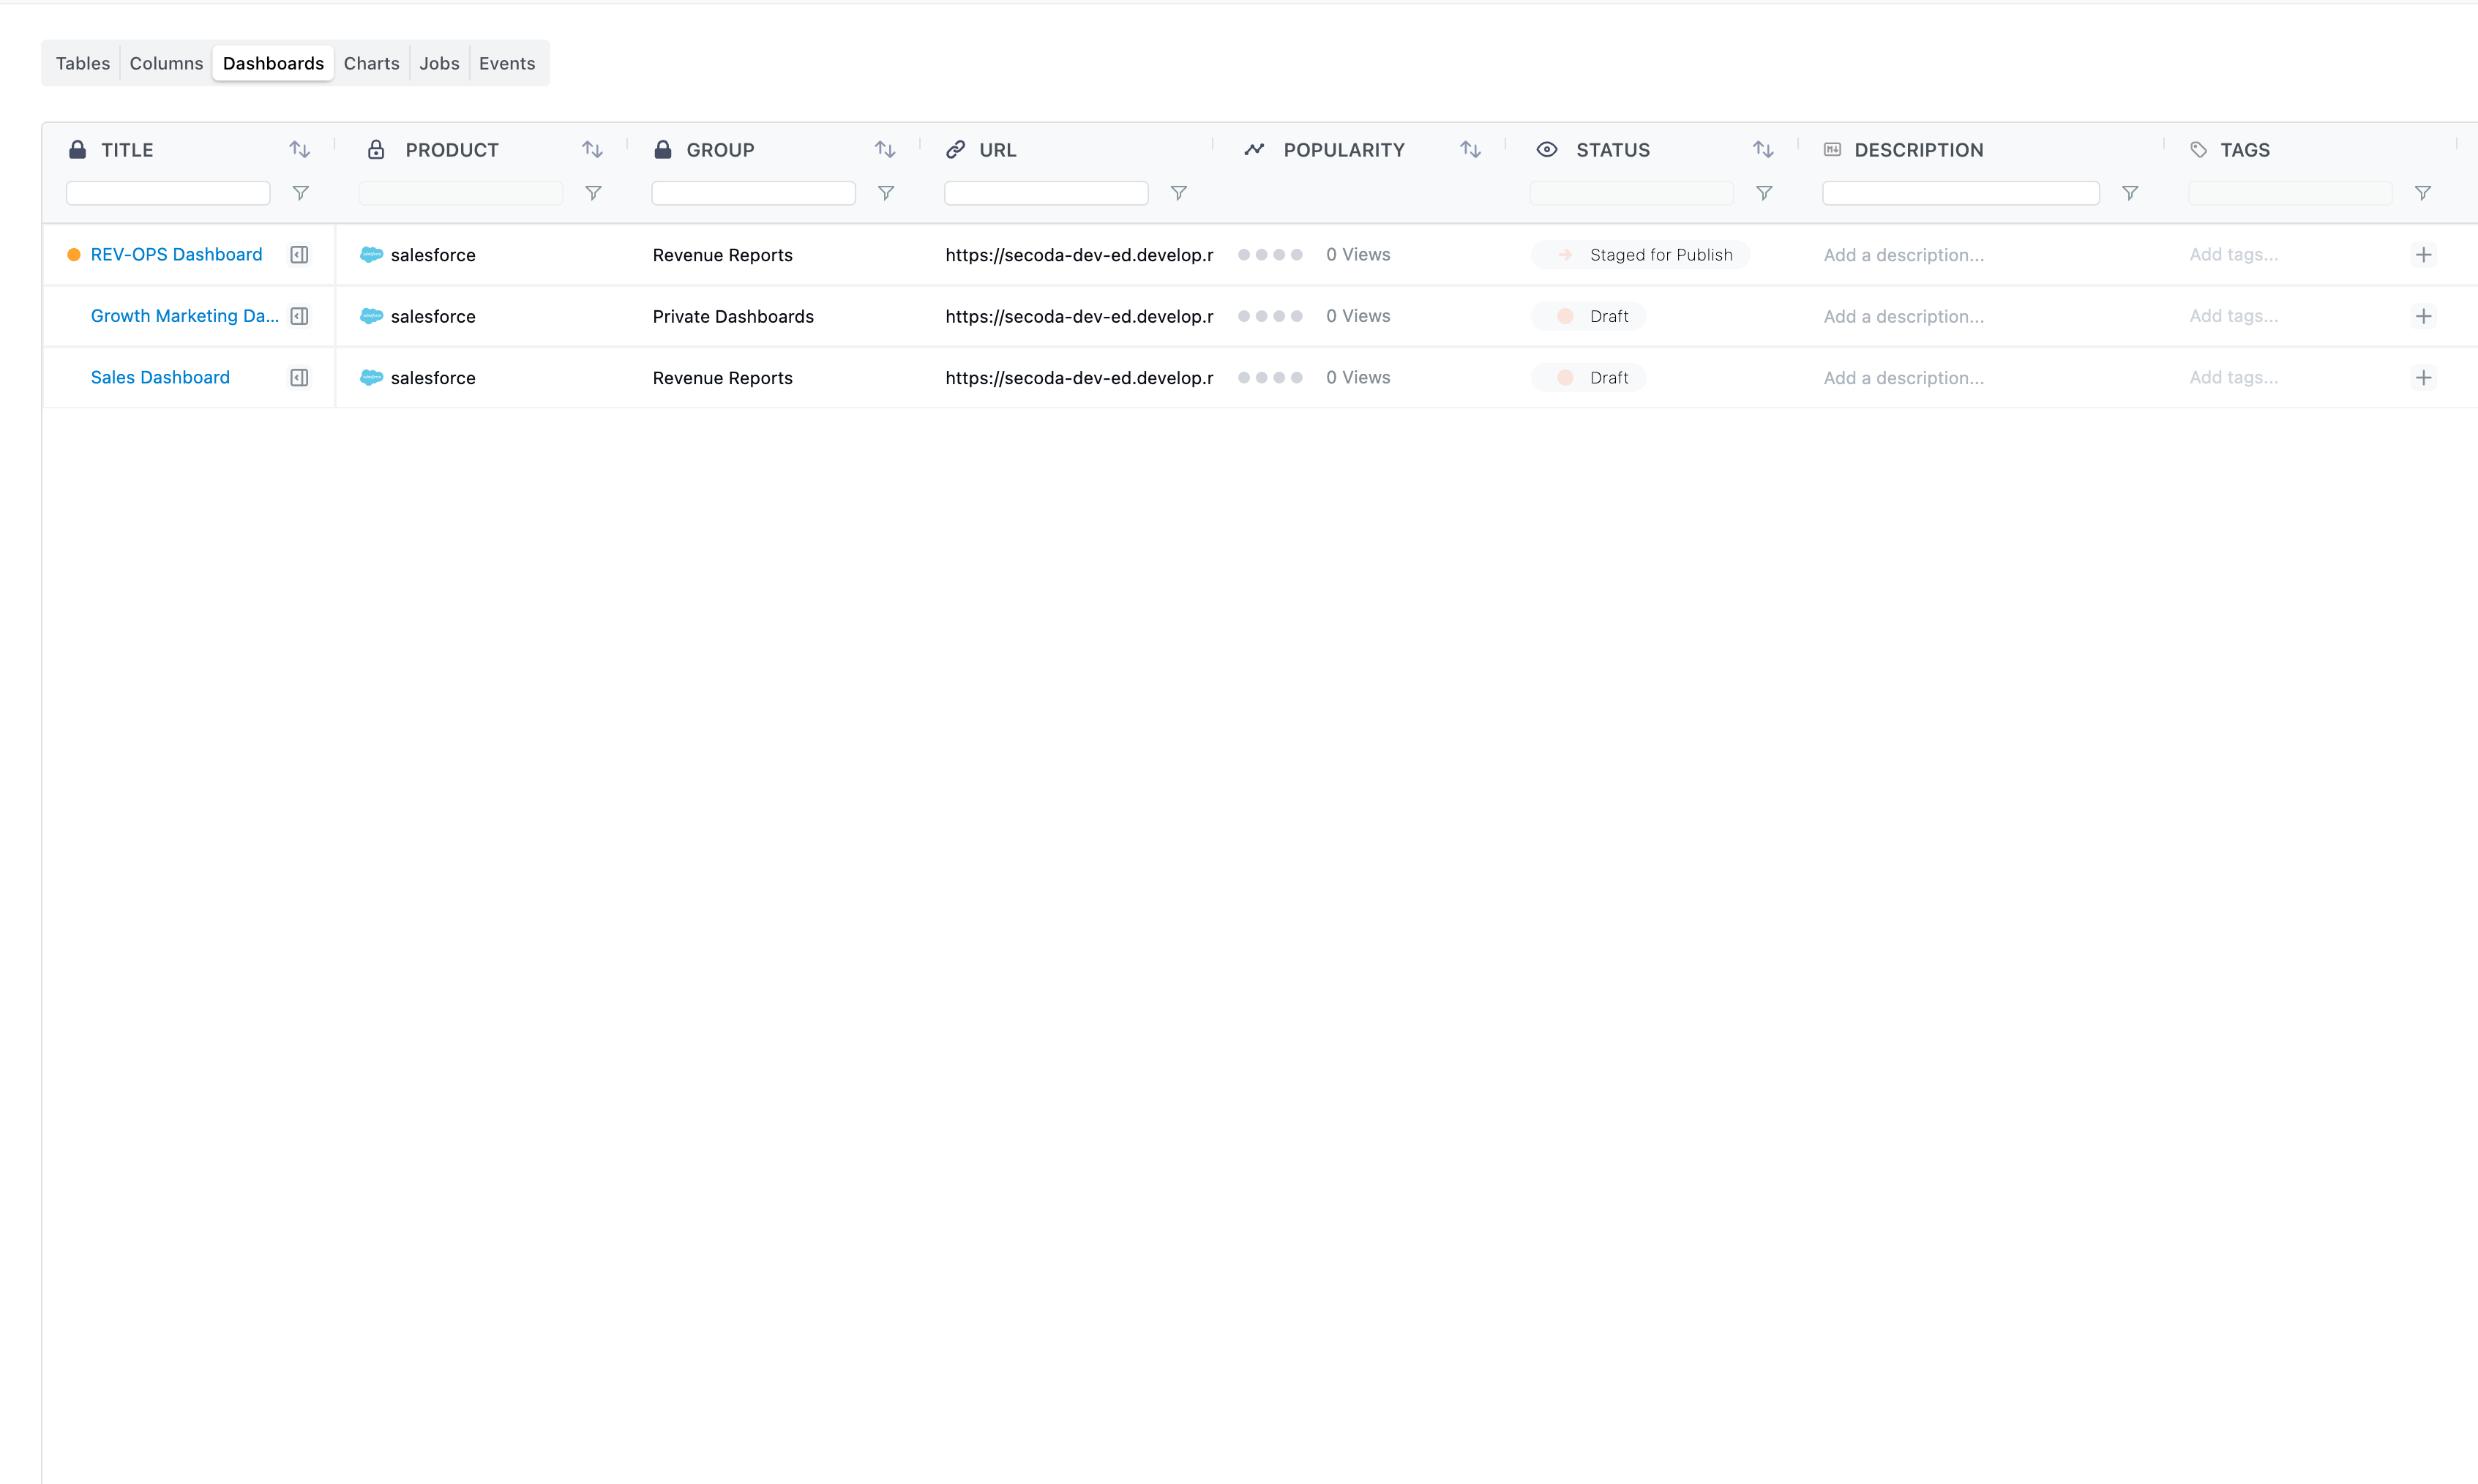
Task: Click the URL column filter funnel icon
Action: click(x=1179, y=193)
